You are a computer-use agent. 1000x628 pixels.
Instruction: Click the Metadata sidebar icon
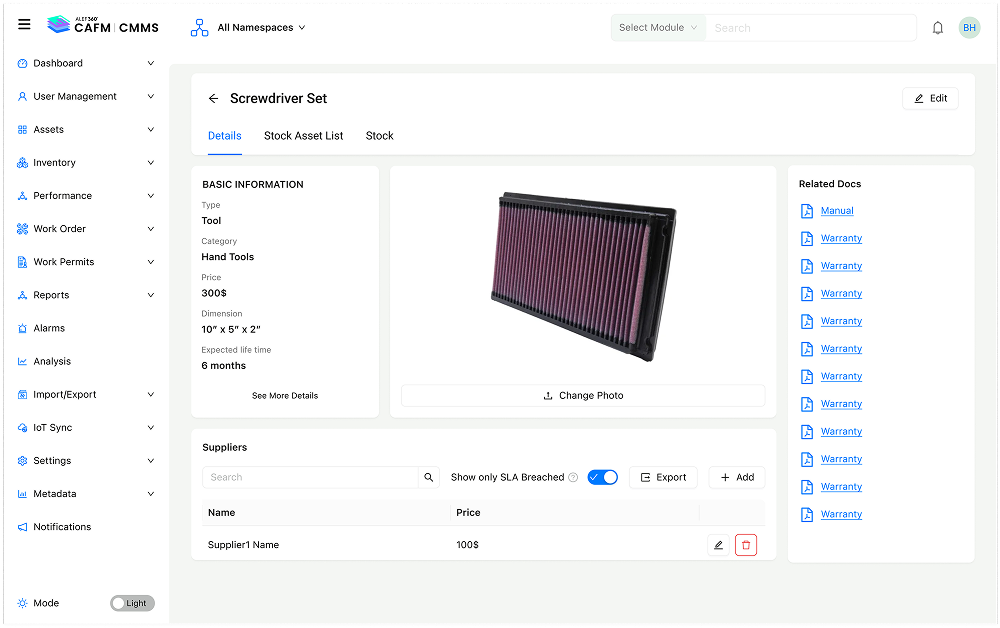pos(22,494)
